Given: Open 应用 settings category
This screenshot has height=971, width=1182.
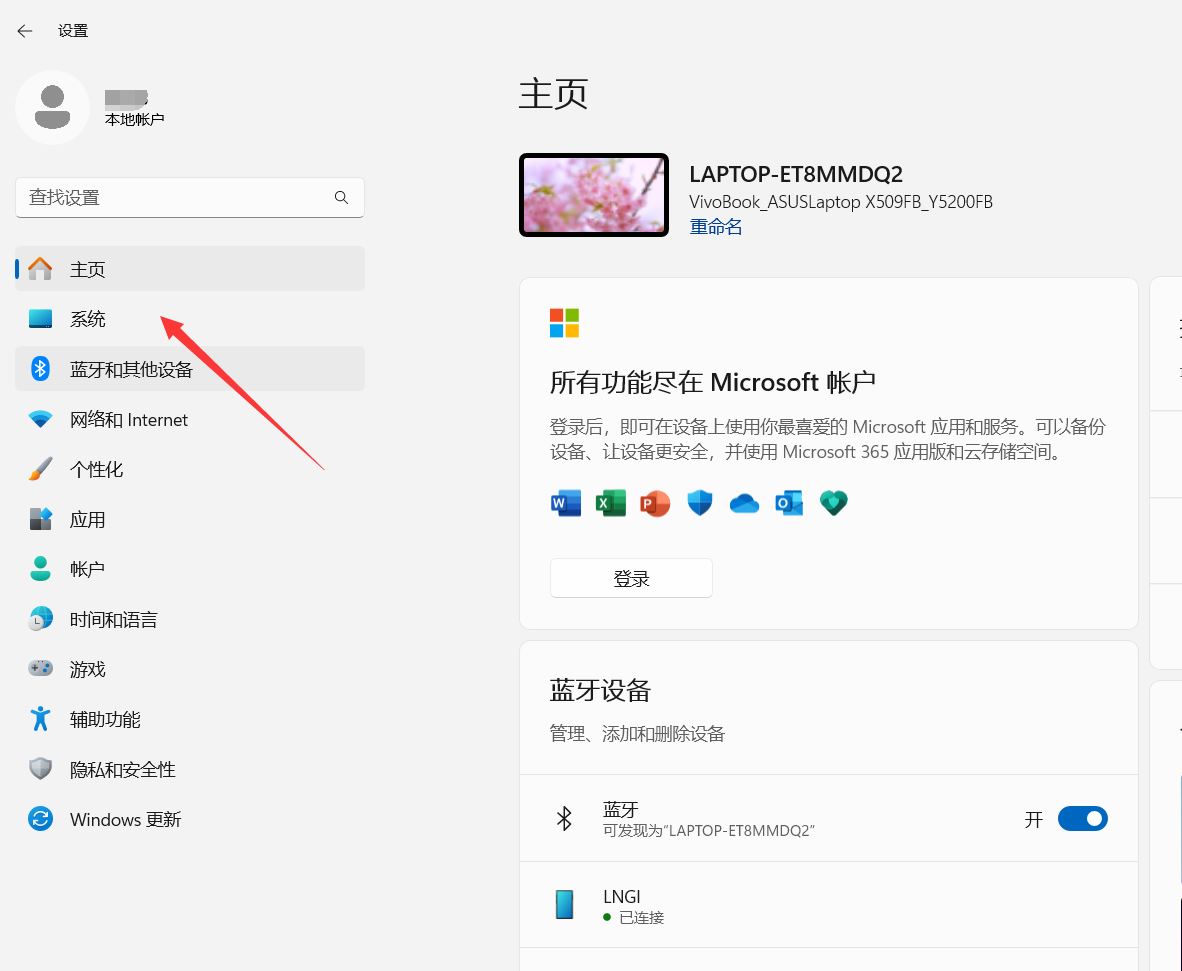Looking at the screenshot, I should click(x=88, y=520).
